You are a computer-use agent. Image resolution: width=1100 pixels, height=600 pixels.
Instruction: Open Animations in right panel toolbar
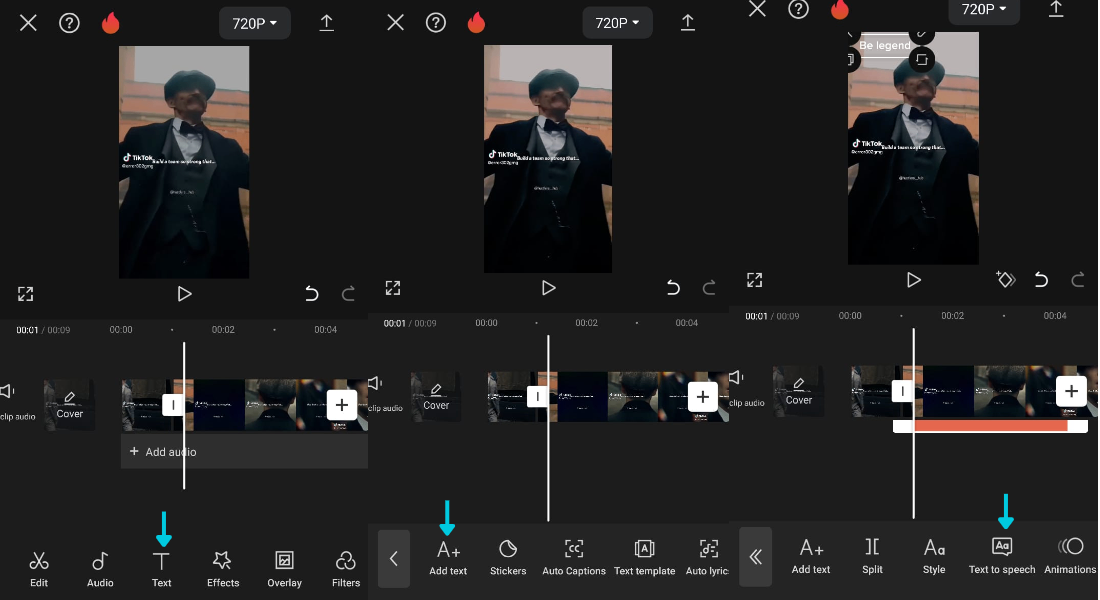click(x=1071, y=556)
